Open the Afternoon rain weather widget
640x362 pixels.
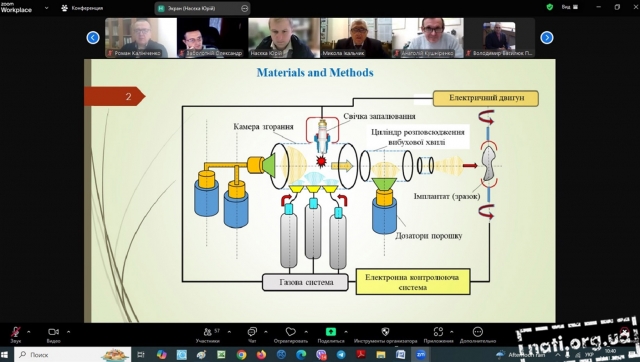(521, 355)
